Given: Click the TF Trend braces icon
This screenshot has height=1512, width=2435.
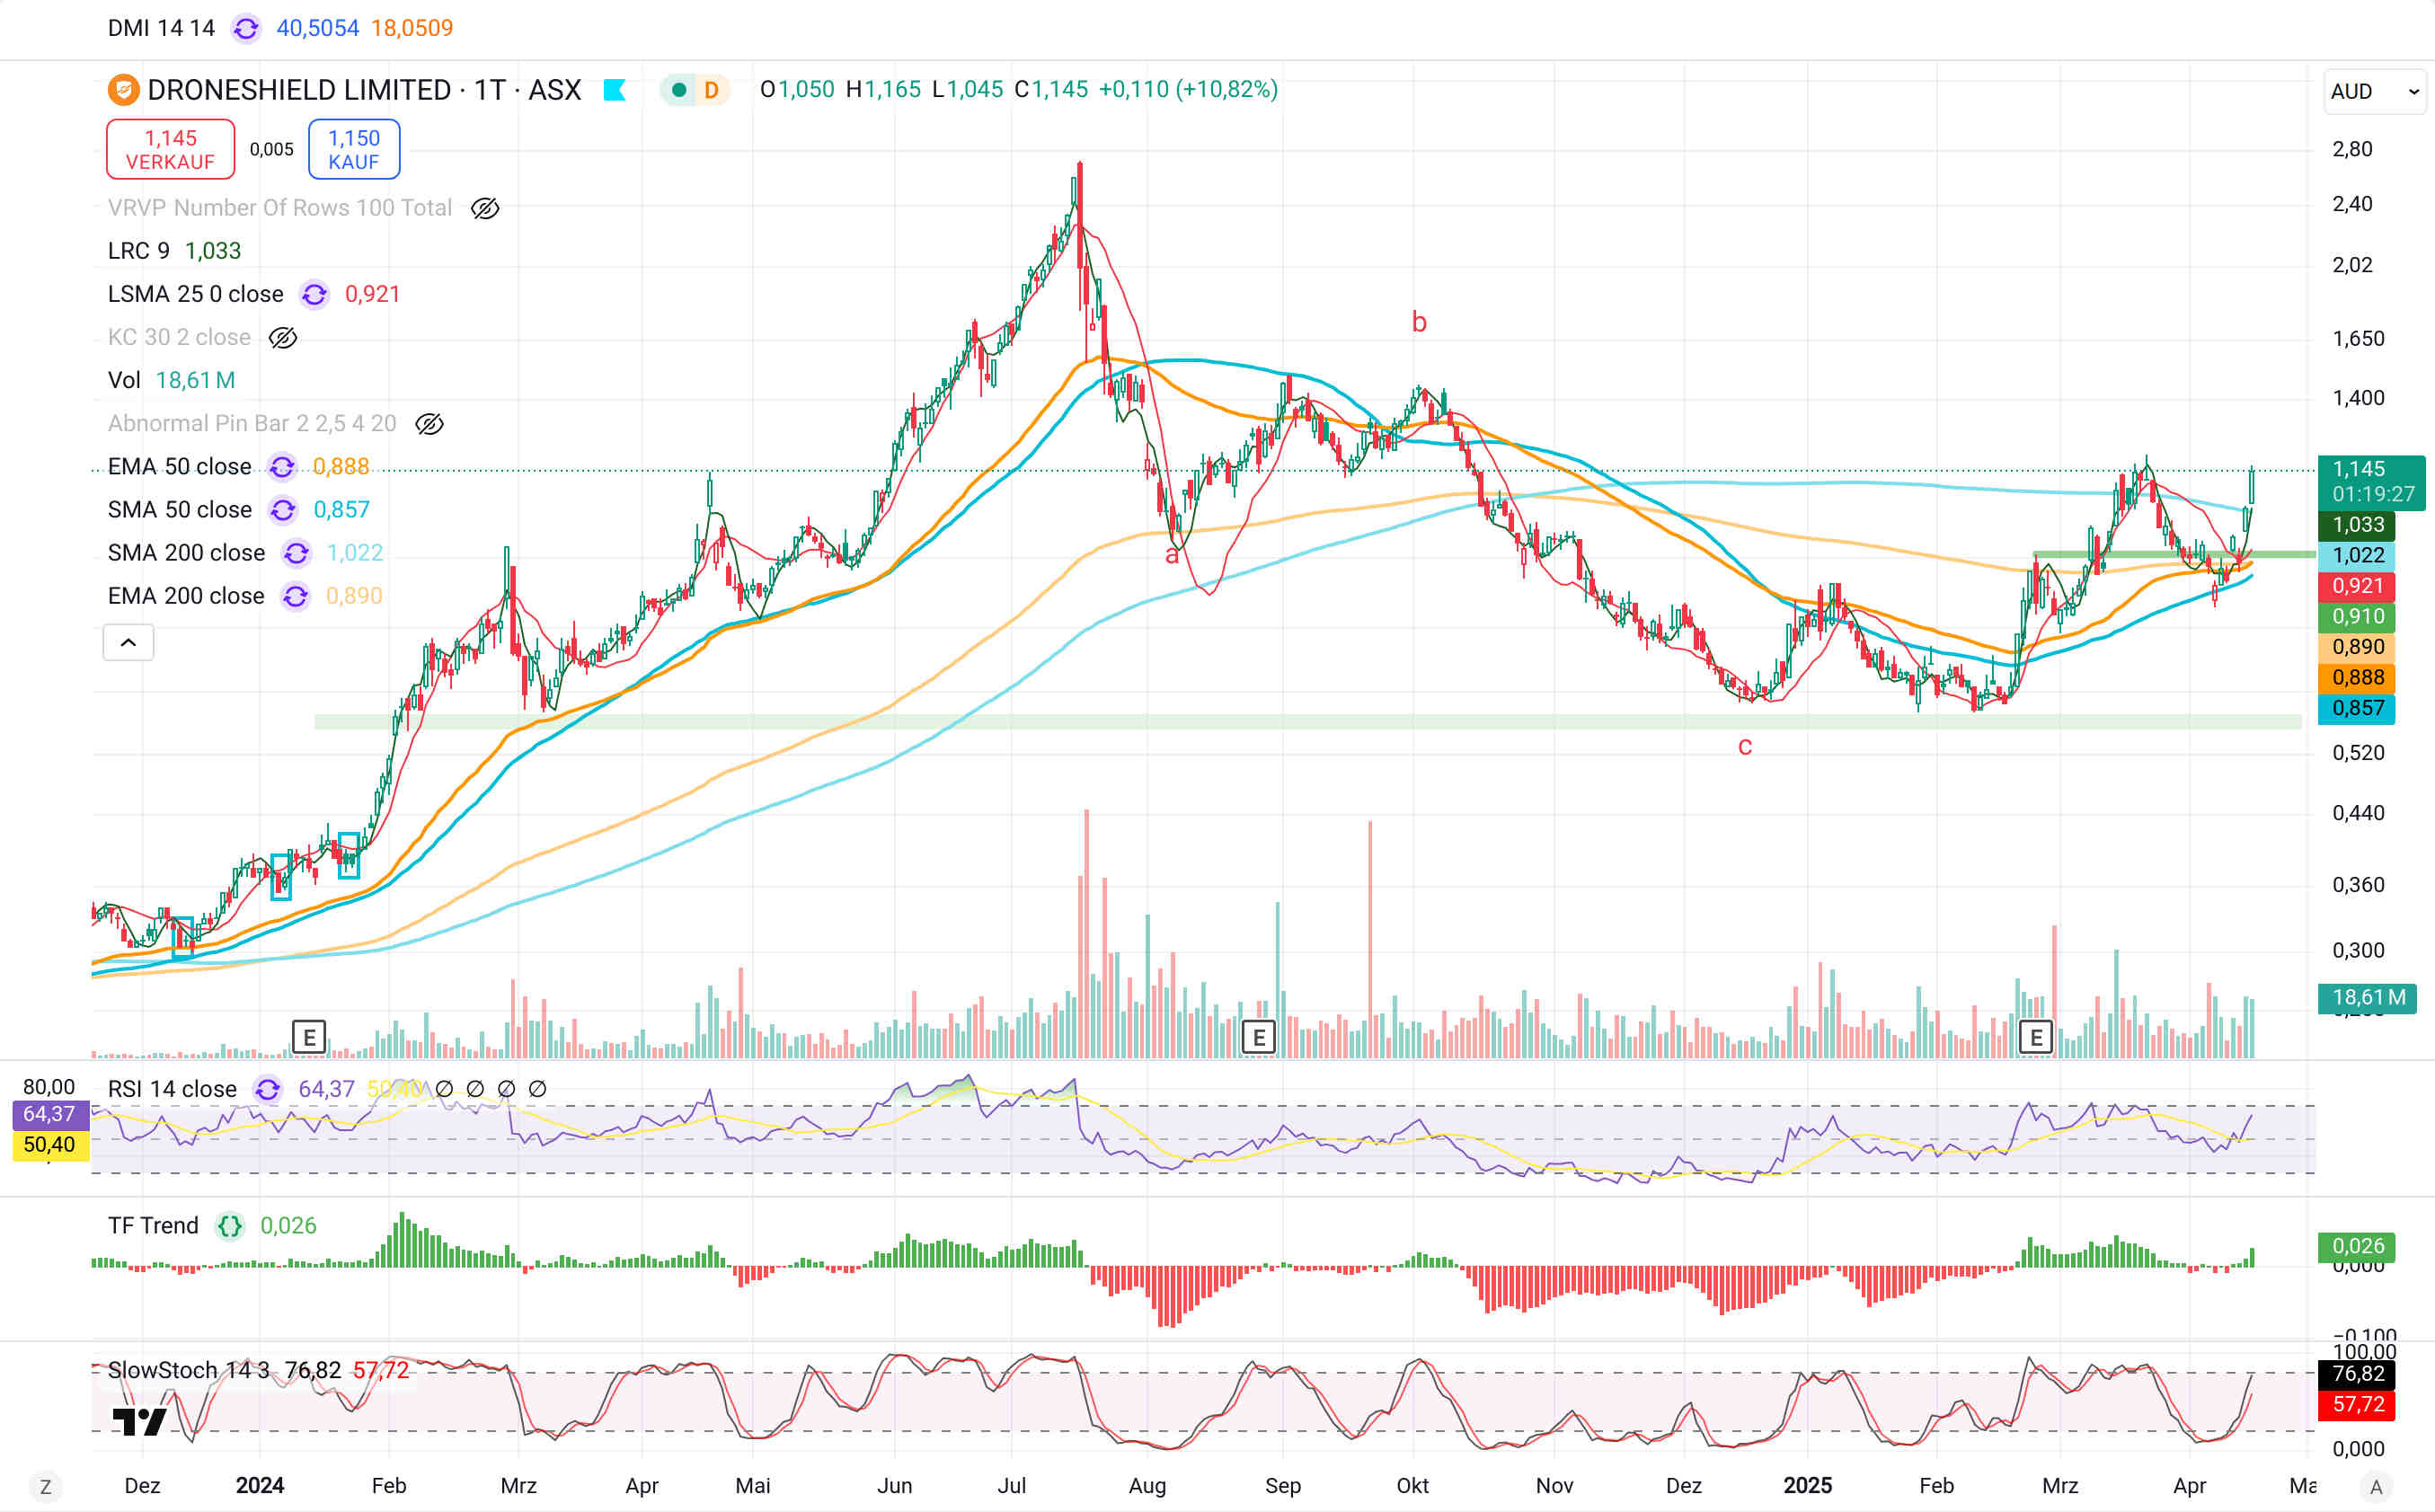Looking at the screenshot, I should click(230, 1226).
